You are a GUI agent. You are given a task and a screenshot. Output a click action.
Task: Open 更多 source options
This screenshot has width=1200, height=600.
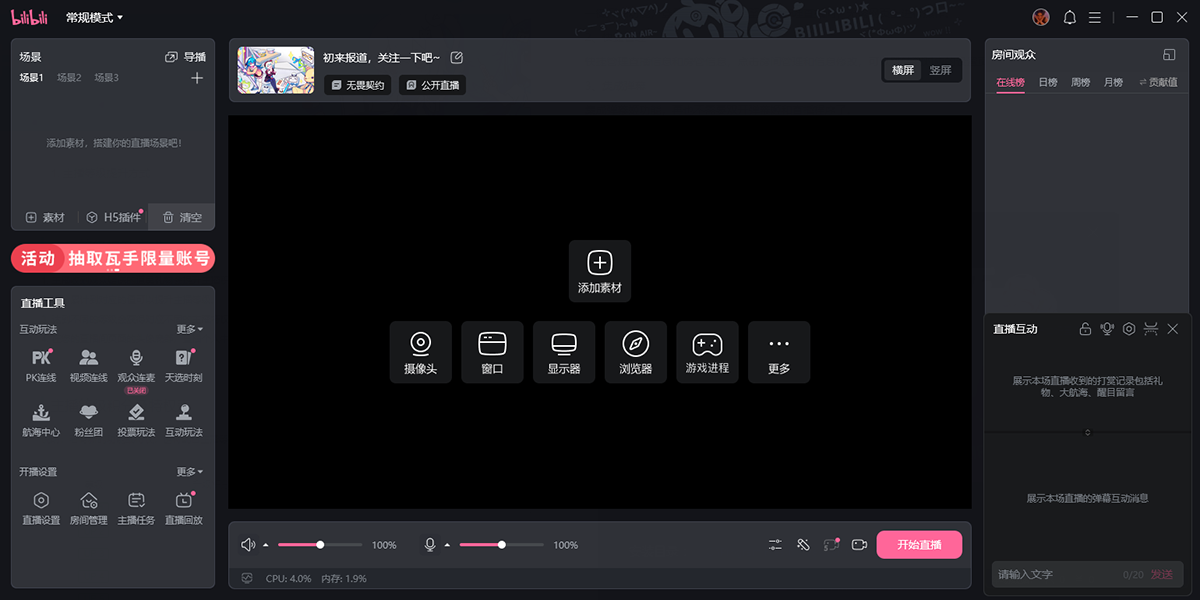pos(779,352)
